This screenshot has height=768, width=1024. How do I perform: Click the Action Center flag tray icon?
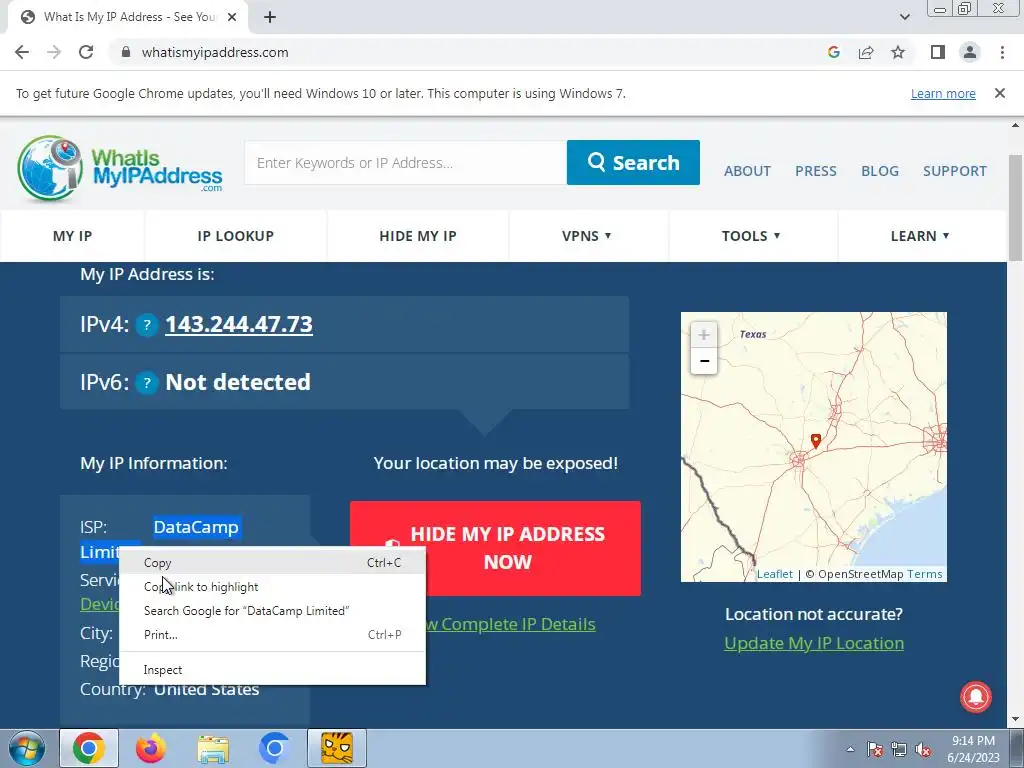click(x=875, y=749)
